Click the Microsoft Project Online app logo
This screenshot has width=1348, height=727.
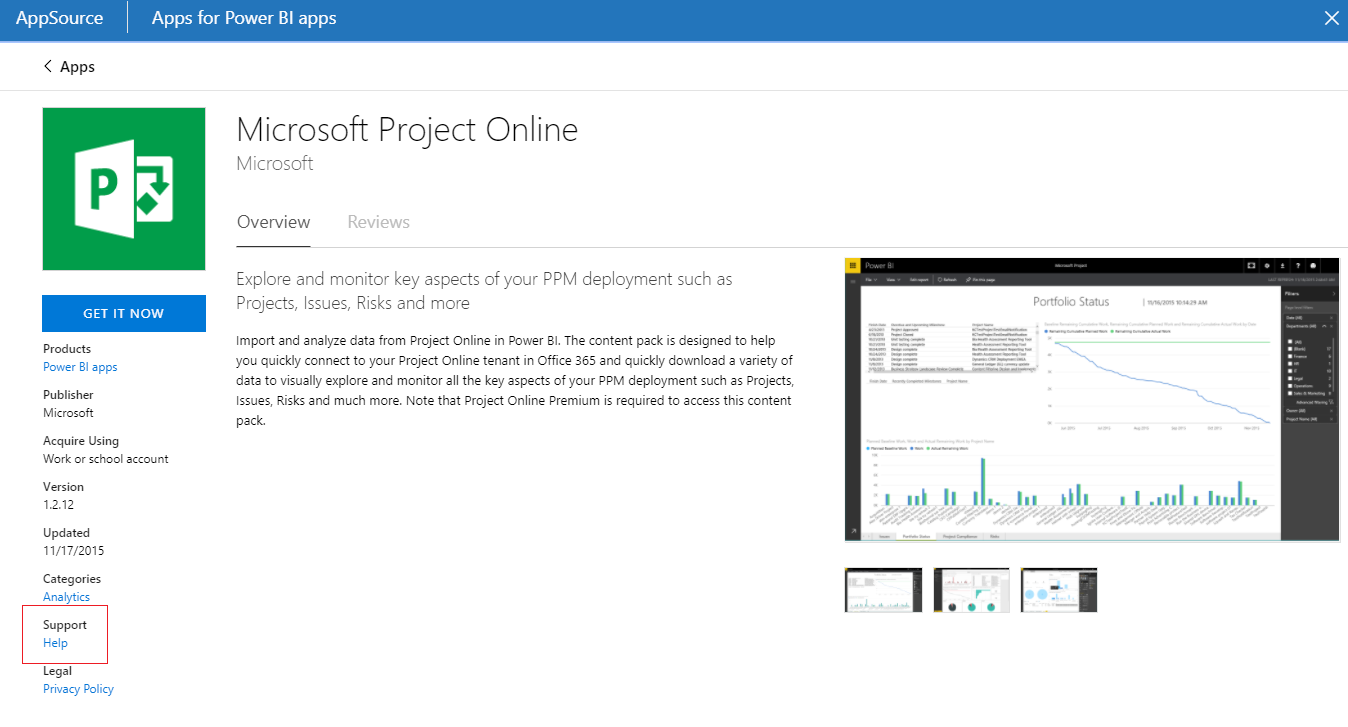[124, 189]
